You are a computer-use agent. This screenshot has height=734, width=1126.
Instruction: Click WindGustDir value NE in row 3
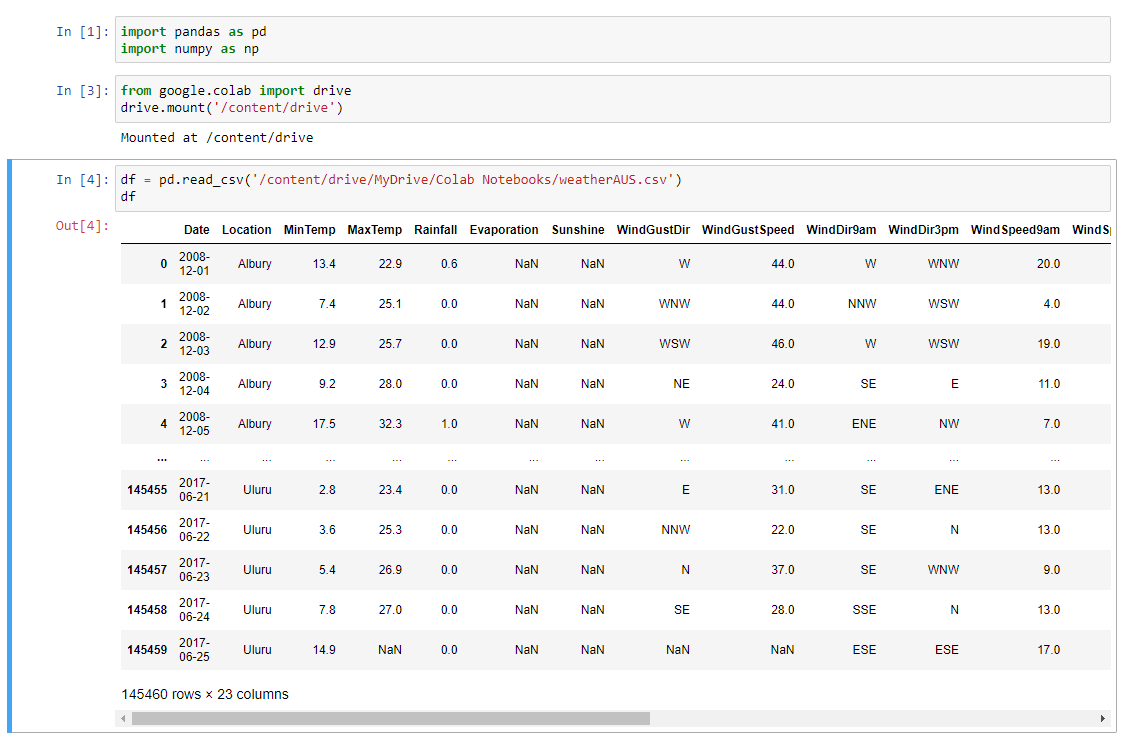pos(681,384)
